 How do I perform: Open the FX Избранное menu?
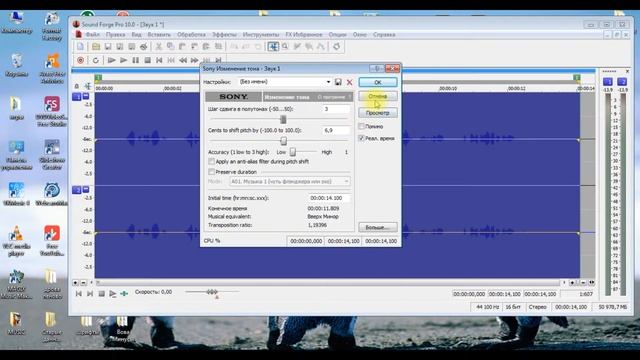pos(304,35)
